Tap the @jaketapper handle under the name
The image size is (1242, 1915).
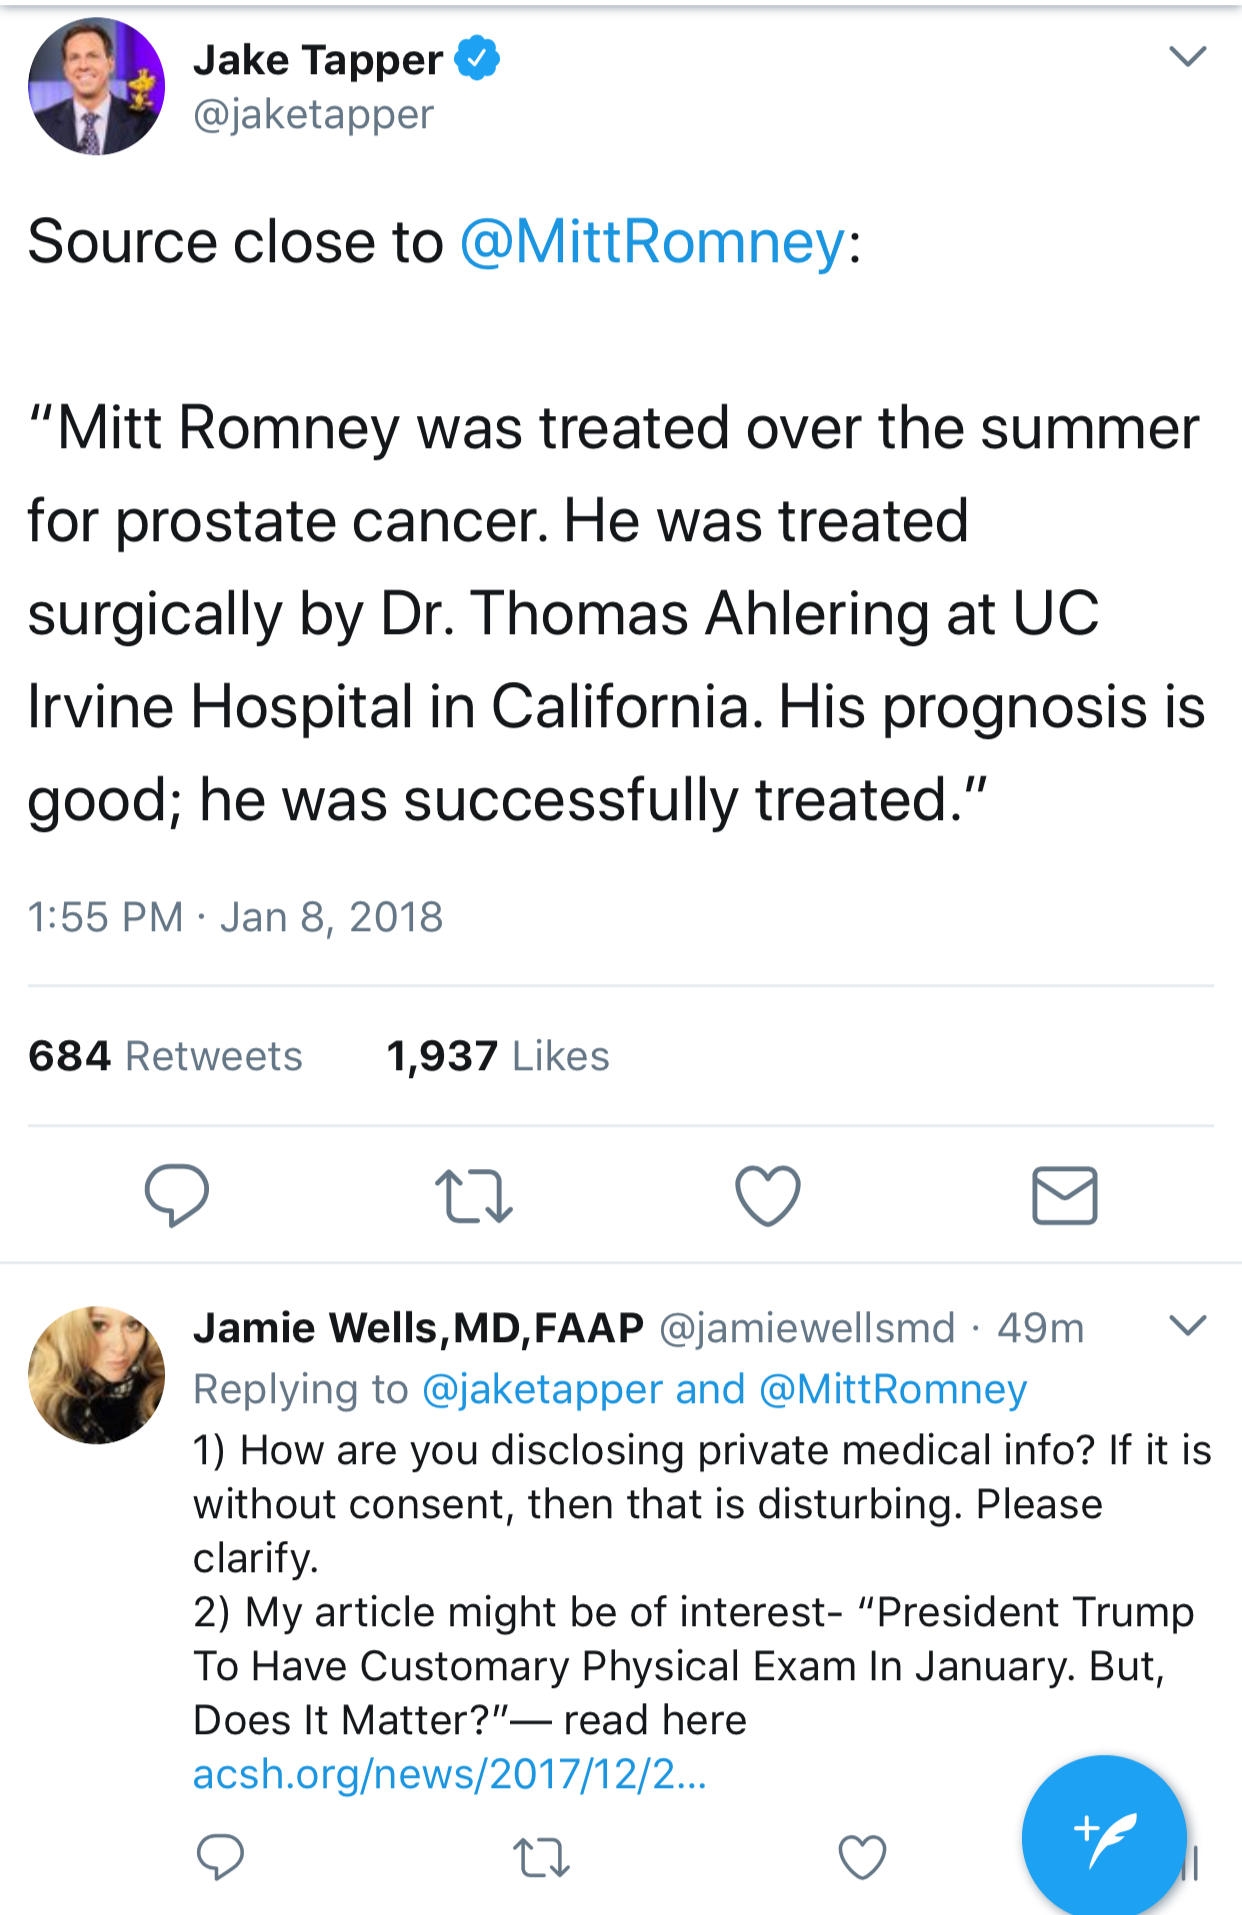click(313, 115)
